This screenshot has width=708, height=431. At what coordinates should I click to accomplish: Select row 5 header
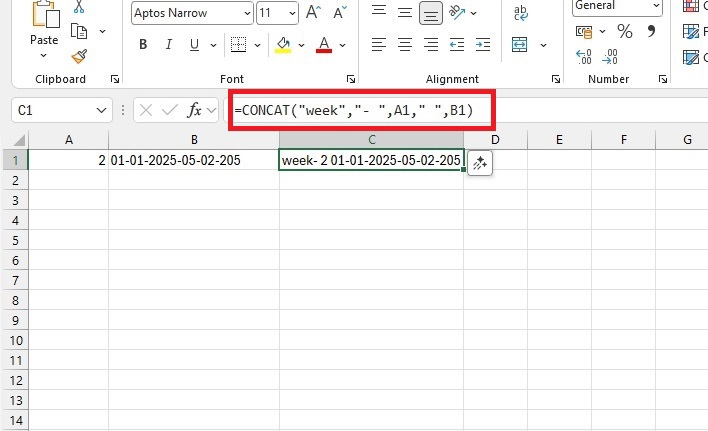coord(15,240)
